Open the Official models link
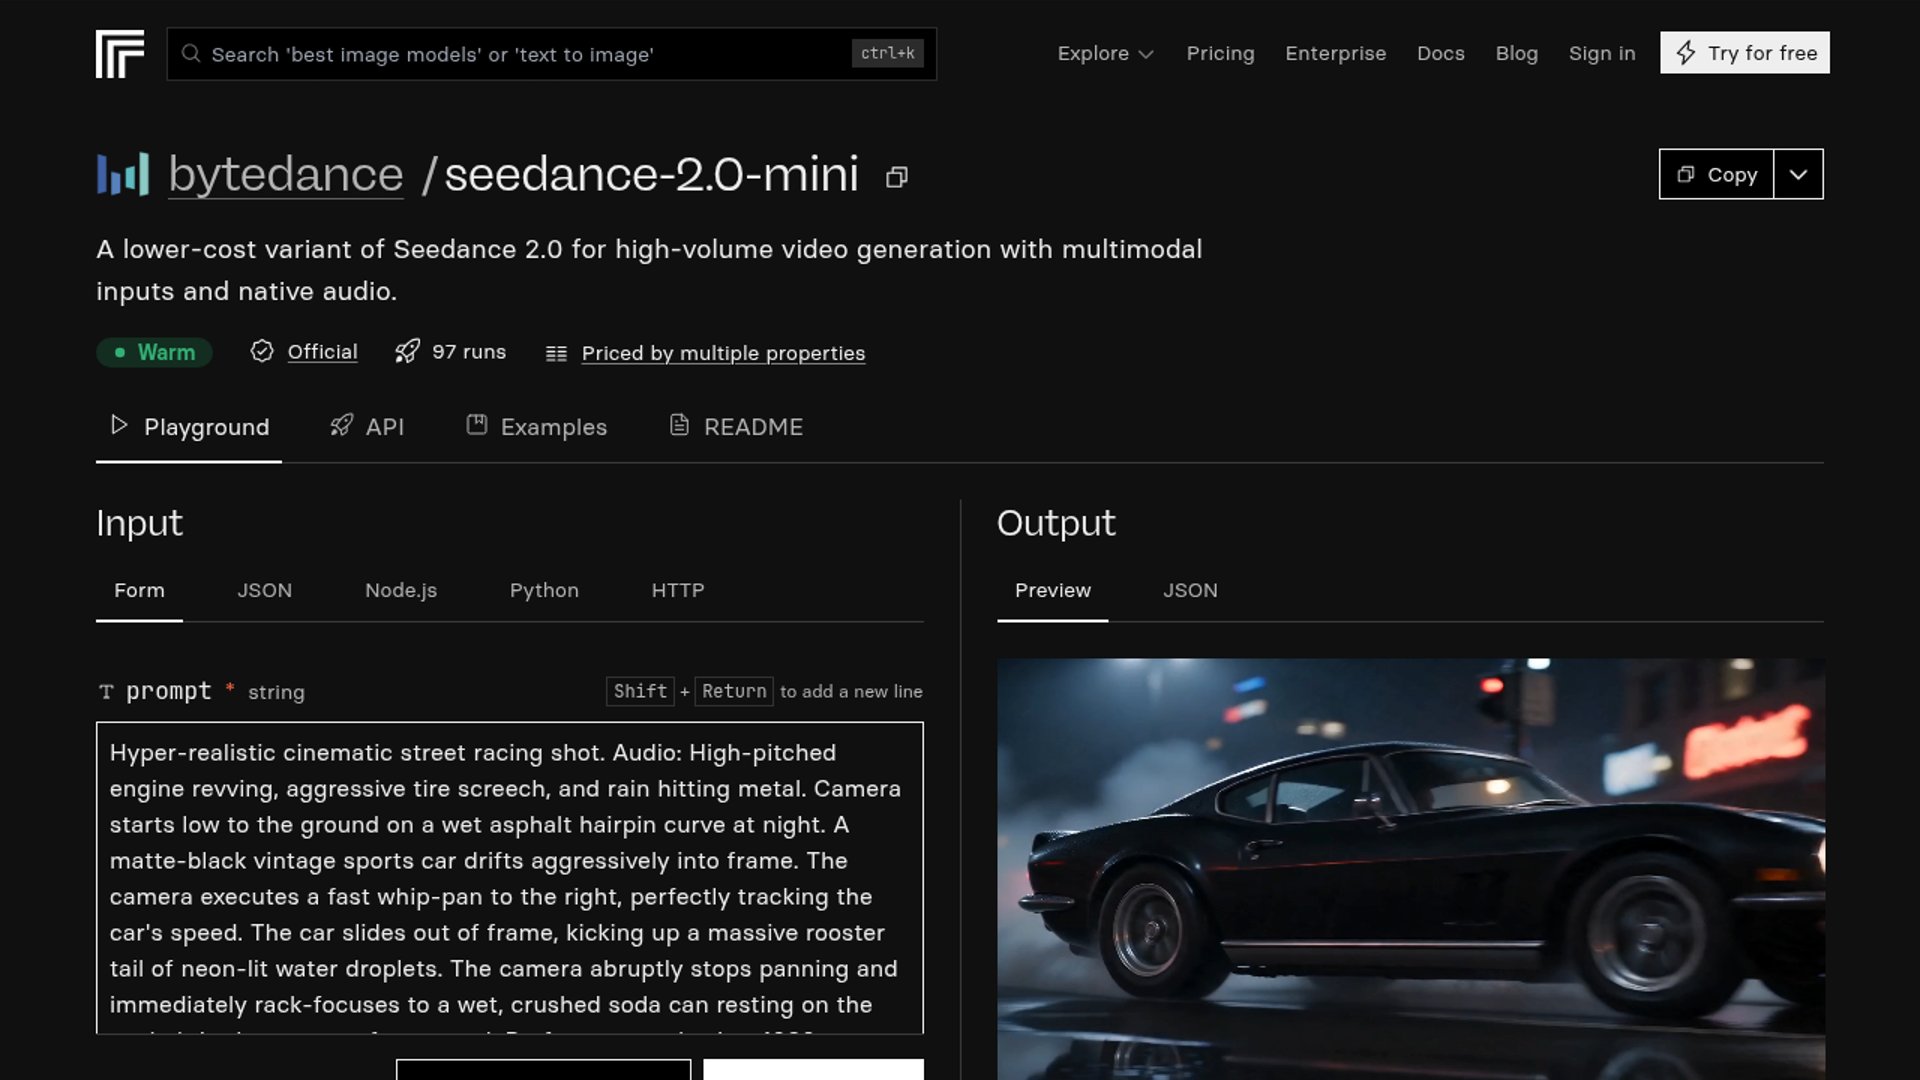1920x1080 pixels. coord(322,352)
